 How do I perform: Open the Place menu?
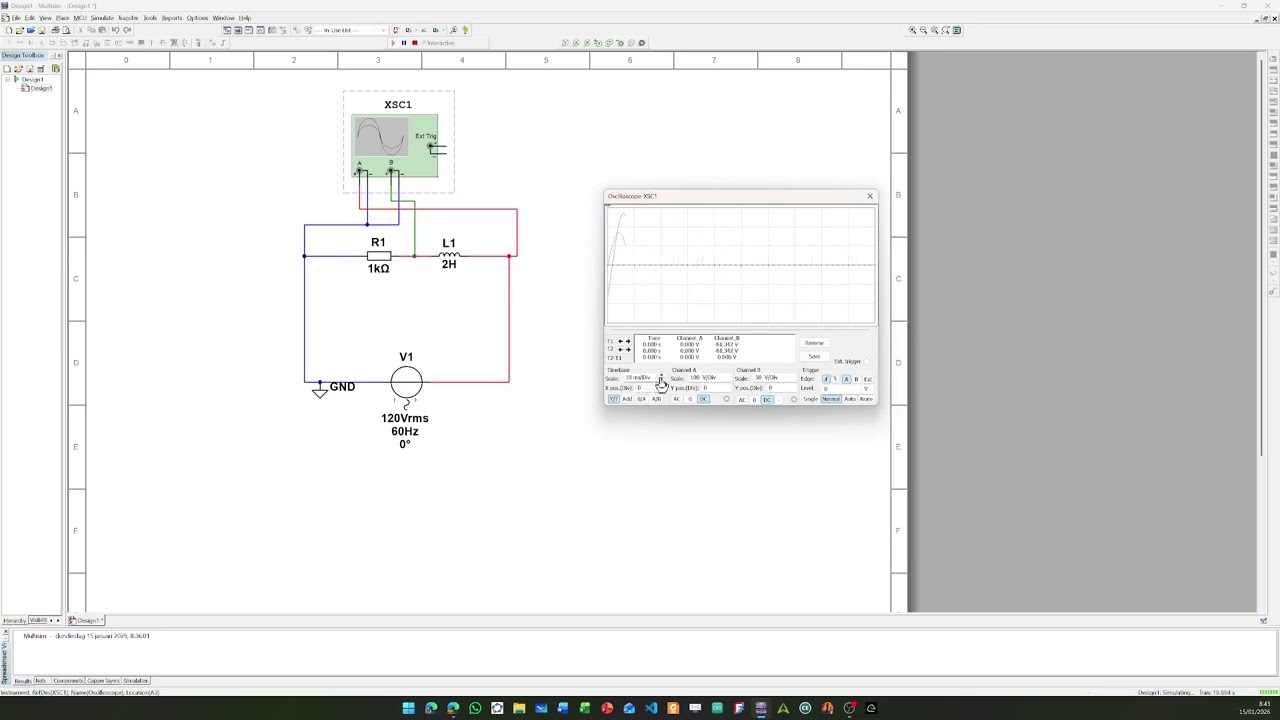pos(63,18)
